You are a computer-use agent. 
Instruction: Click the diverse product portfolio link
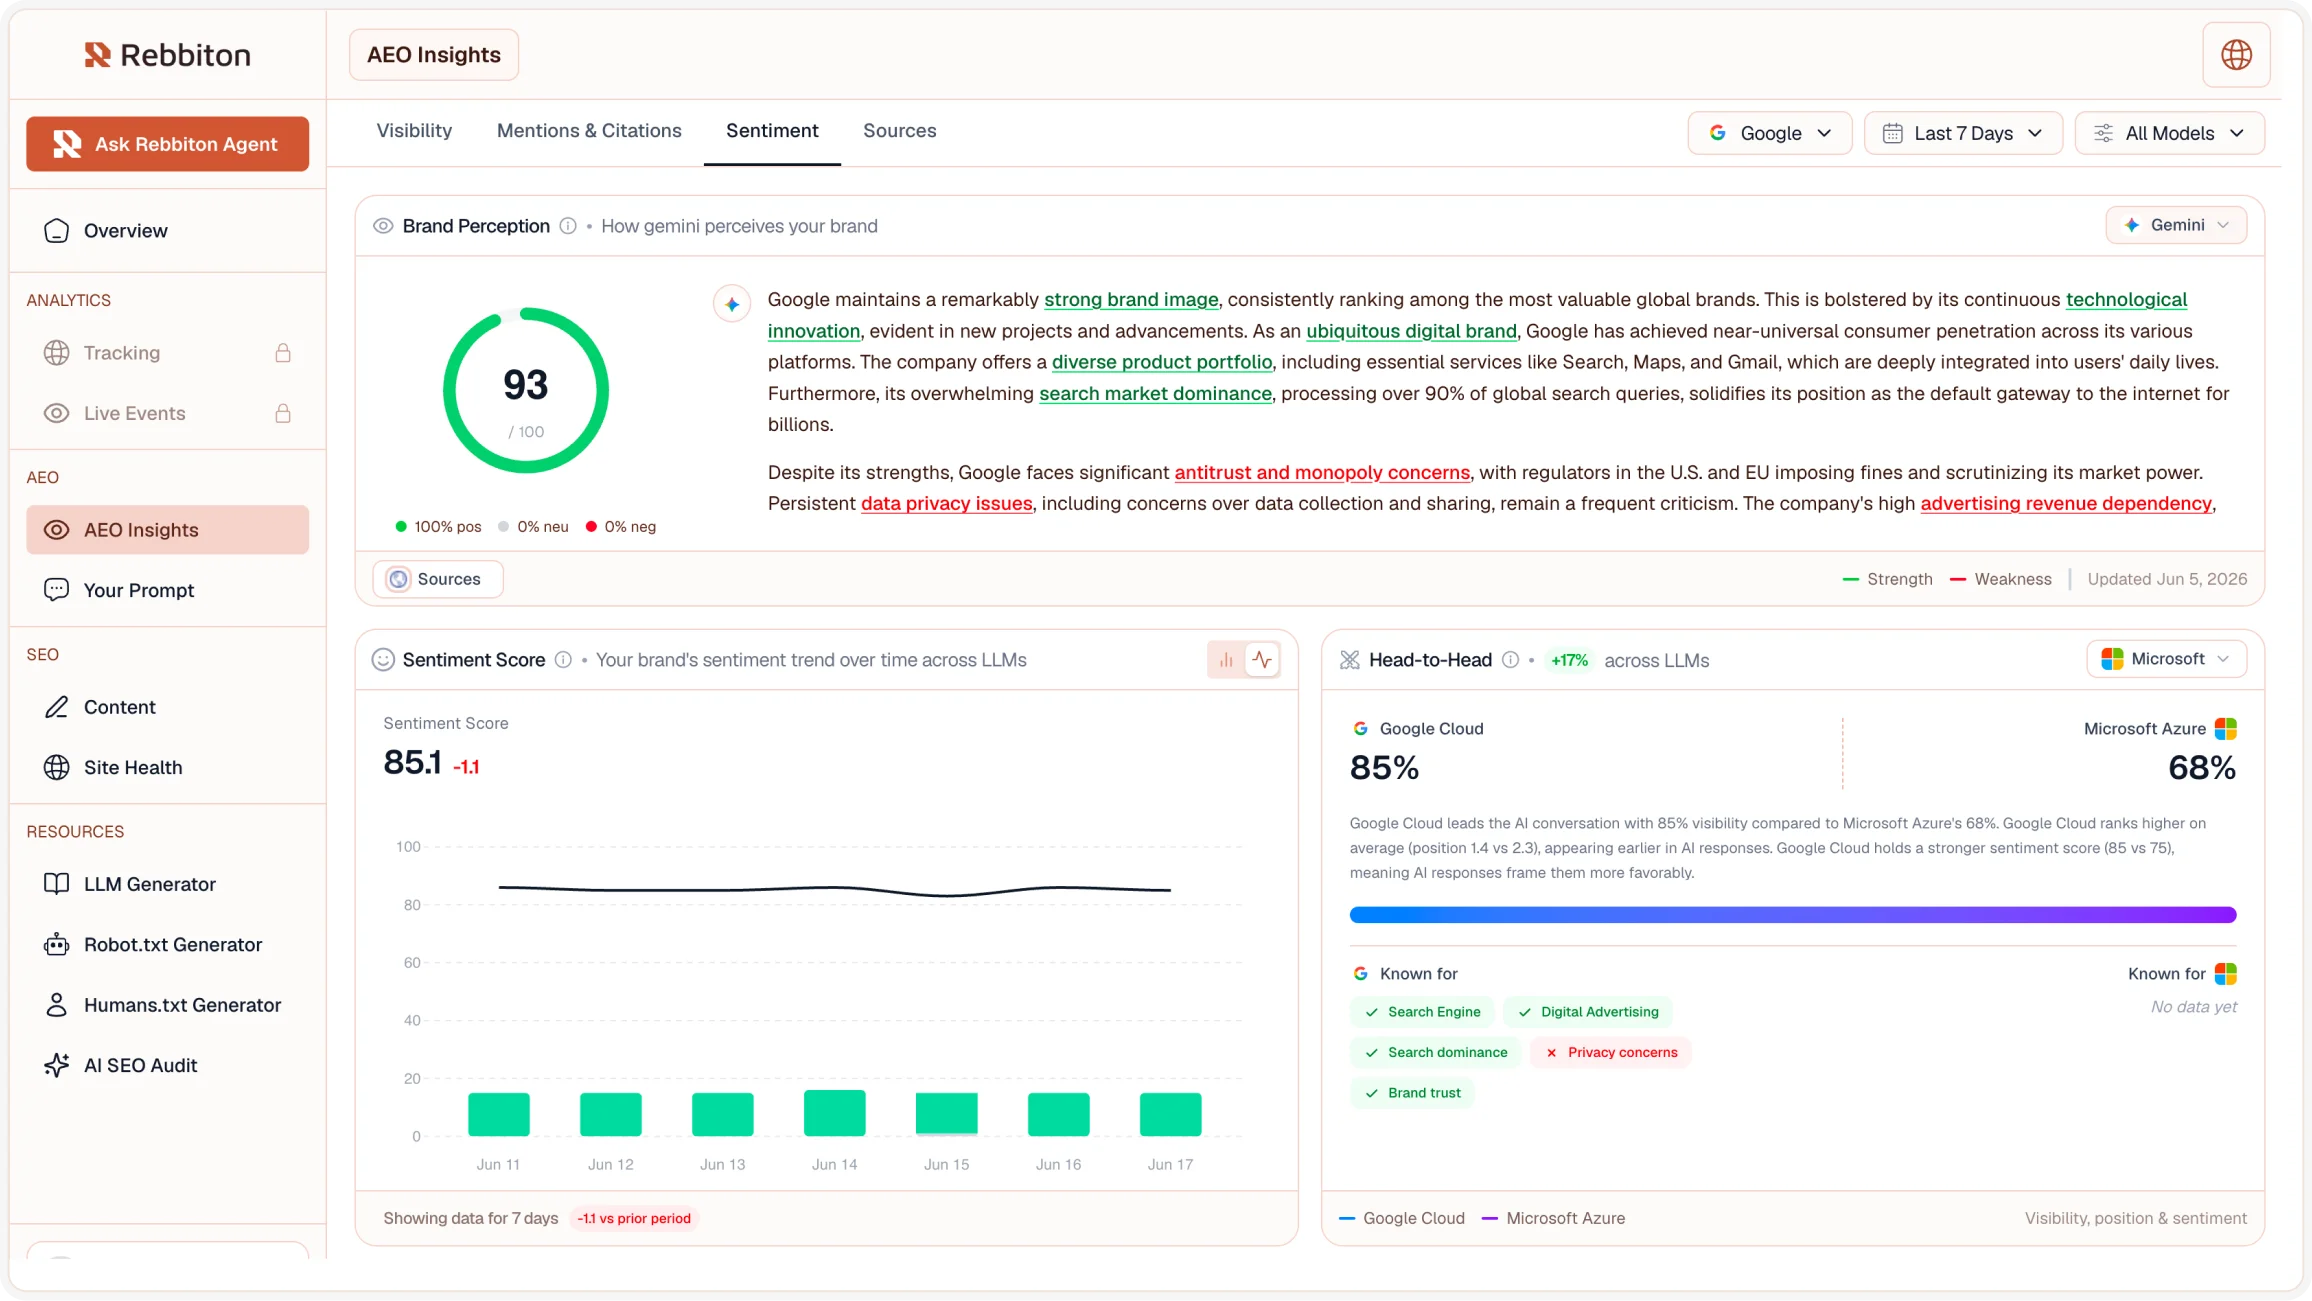1162,362
